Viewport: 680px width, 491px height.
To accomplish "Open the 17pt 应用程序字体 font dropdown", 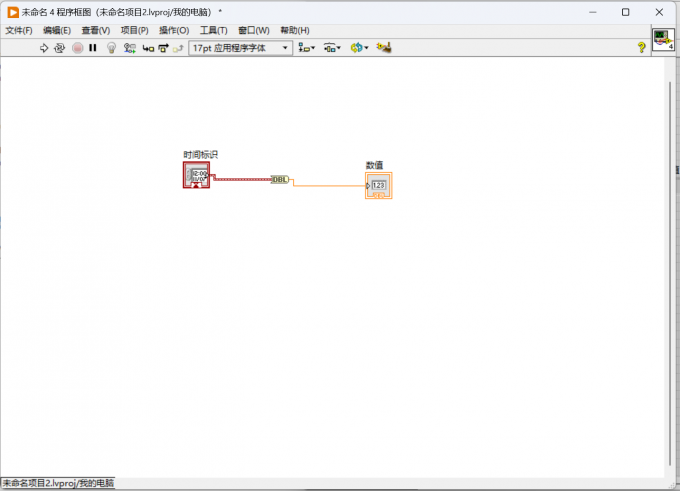I will tap(241, 48).
